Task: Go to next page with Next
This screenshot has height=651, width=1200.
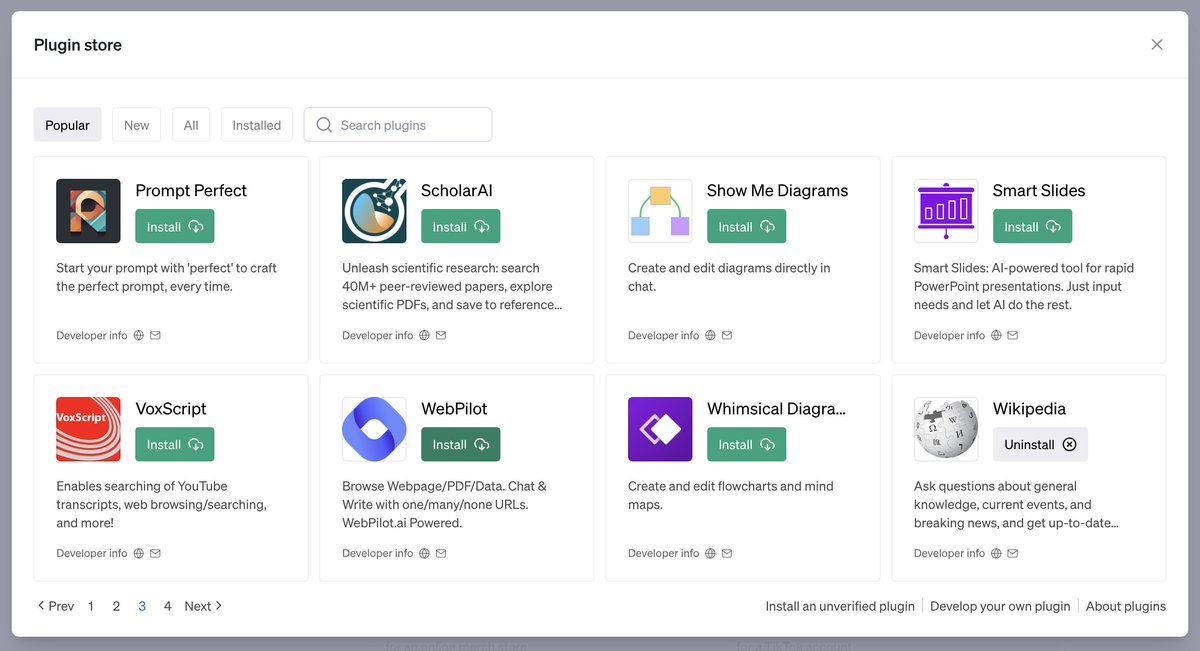Action: [x=204, y=606]
